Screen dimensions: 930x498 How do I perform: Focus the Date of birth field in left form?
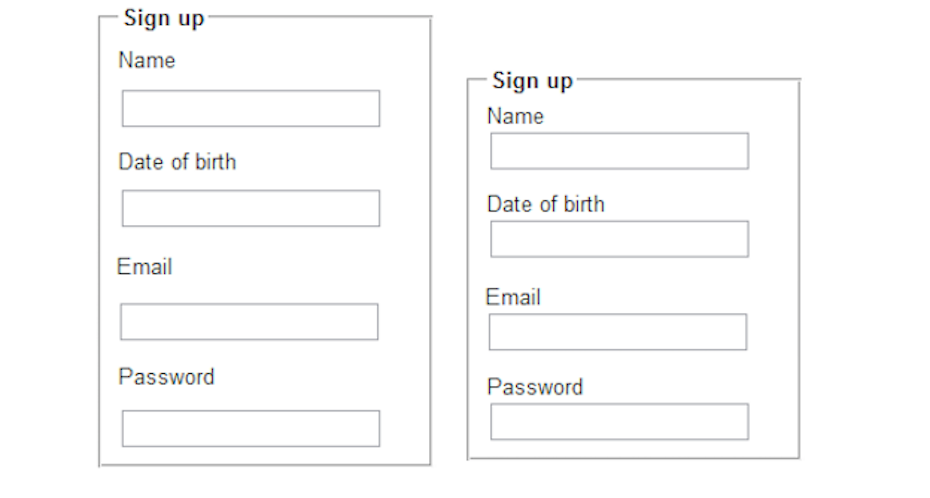250,209
